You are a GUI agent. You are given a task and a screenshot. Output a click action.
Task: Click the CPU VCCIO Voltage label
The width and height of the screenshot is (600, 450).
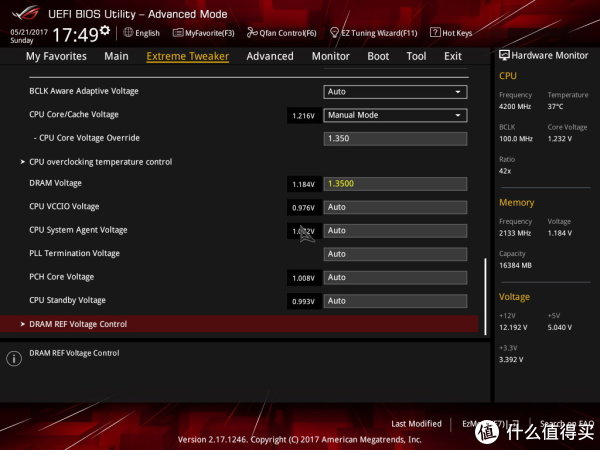coord(64,207)
